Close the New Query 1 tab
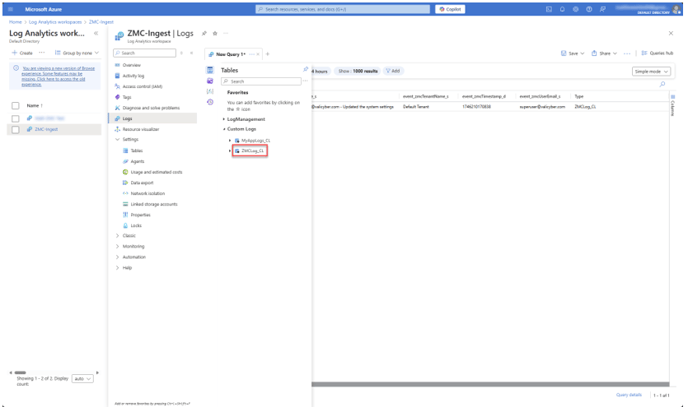Screen dimensions: 688x407 (258, 54)
